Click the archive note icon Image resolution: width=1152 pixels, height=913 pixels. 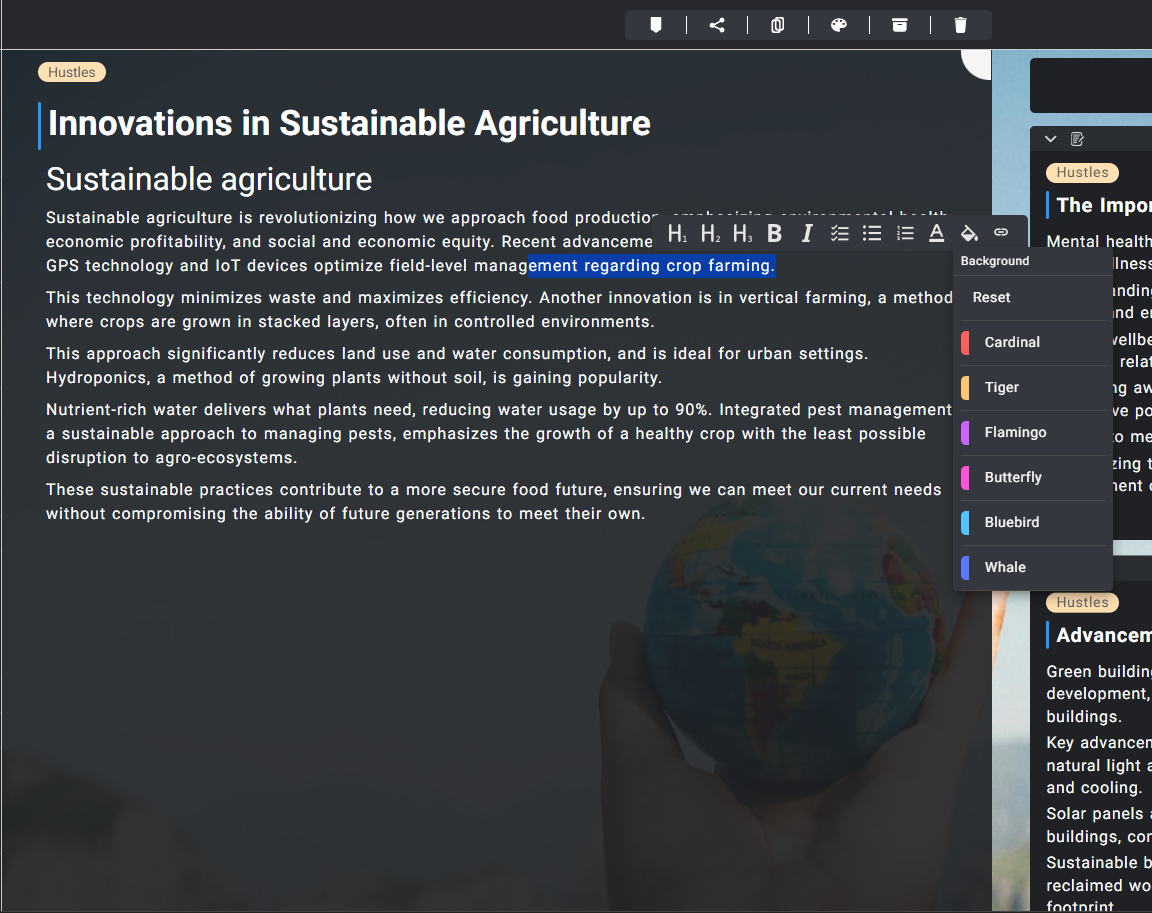[x=899, y=25]
